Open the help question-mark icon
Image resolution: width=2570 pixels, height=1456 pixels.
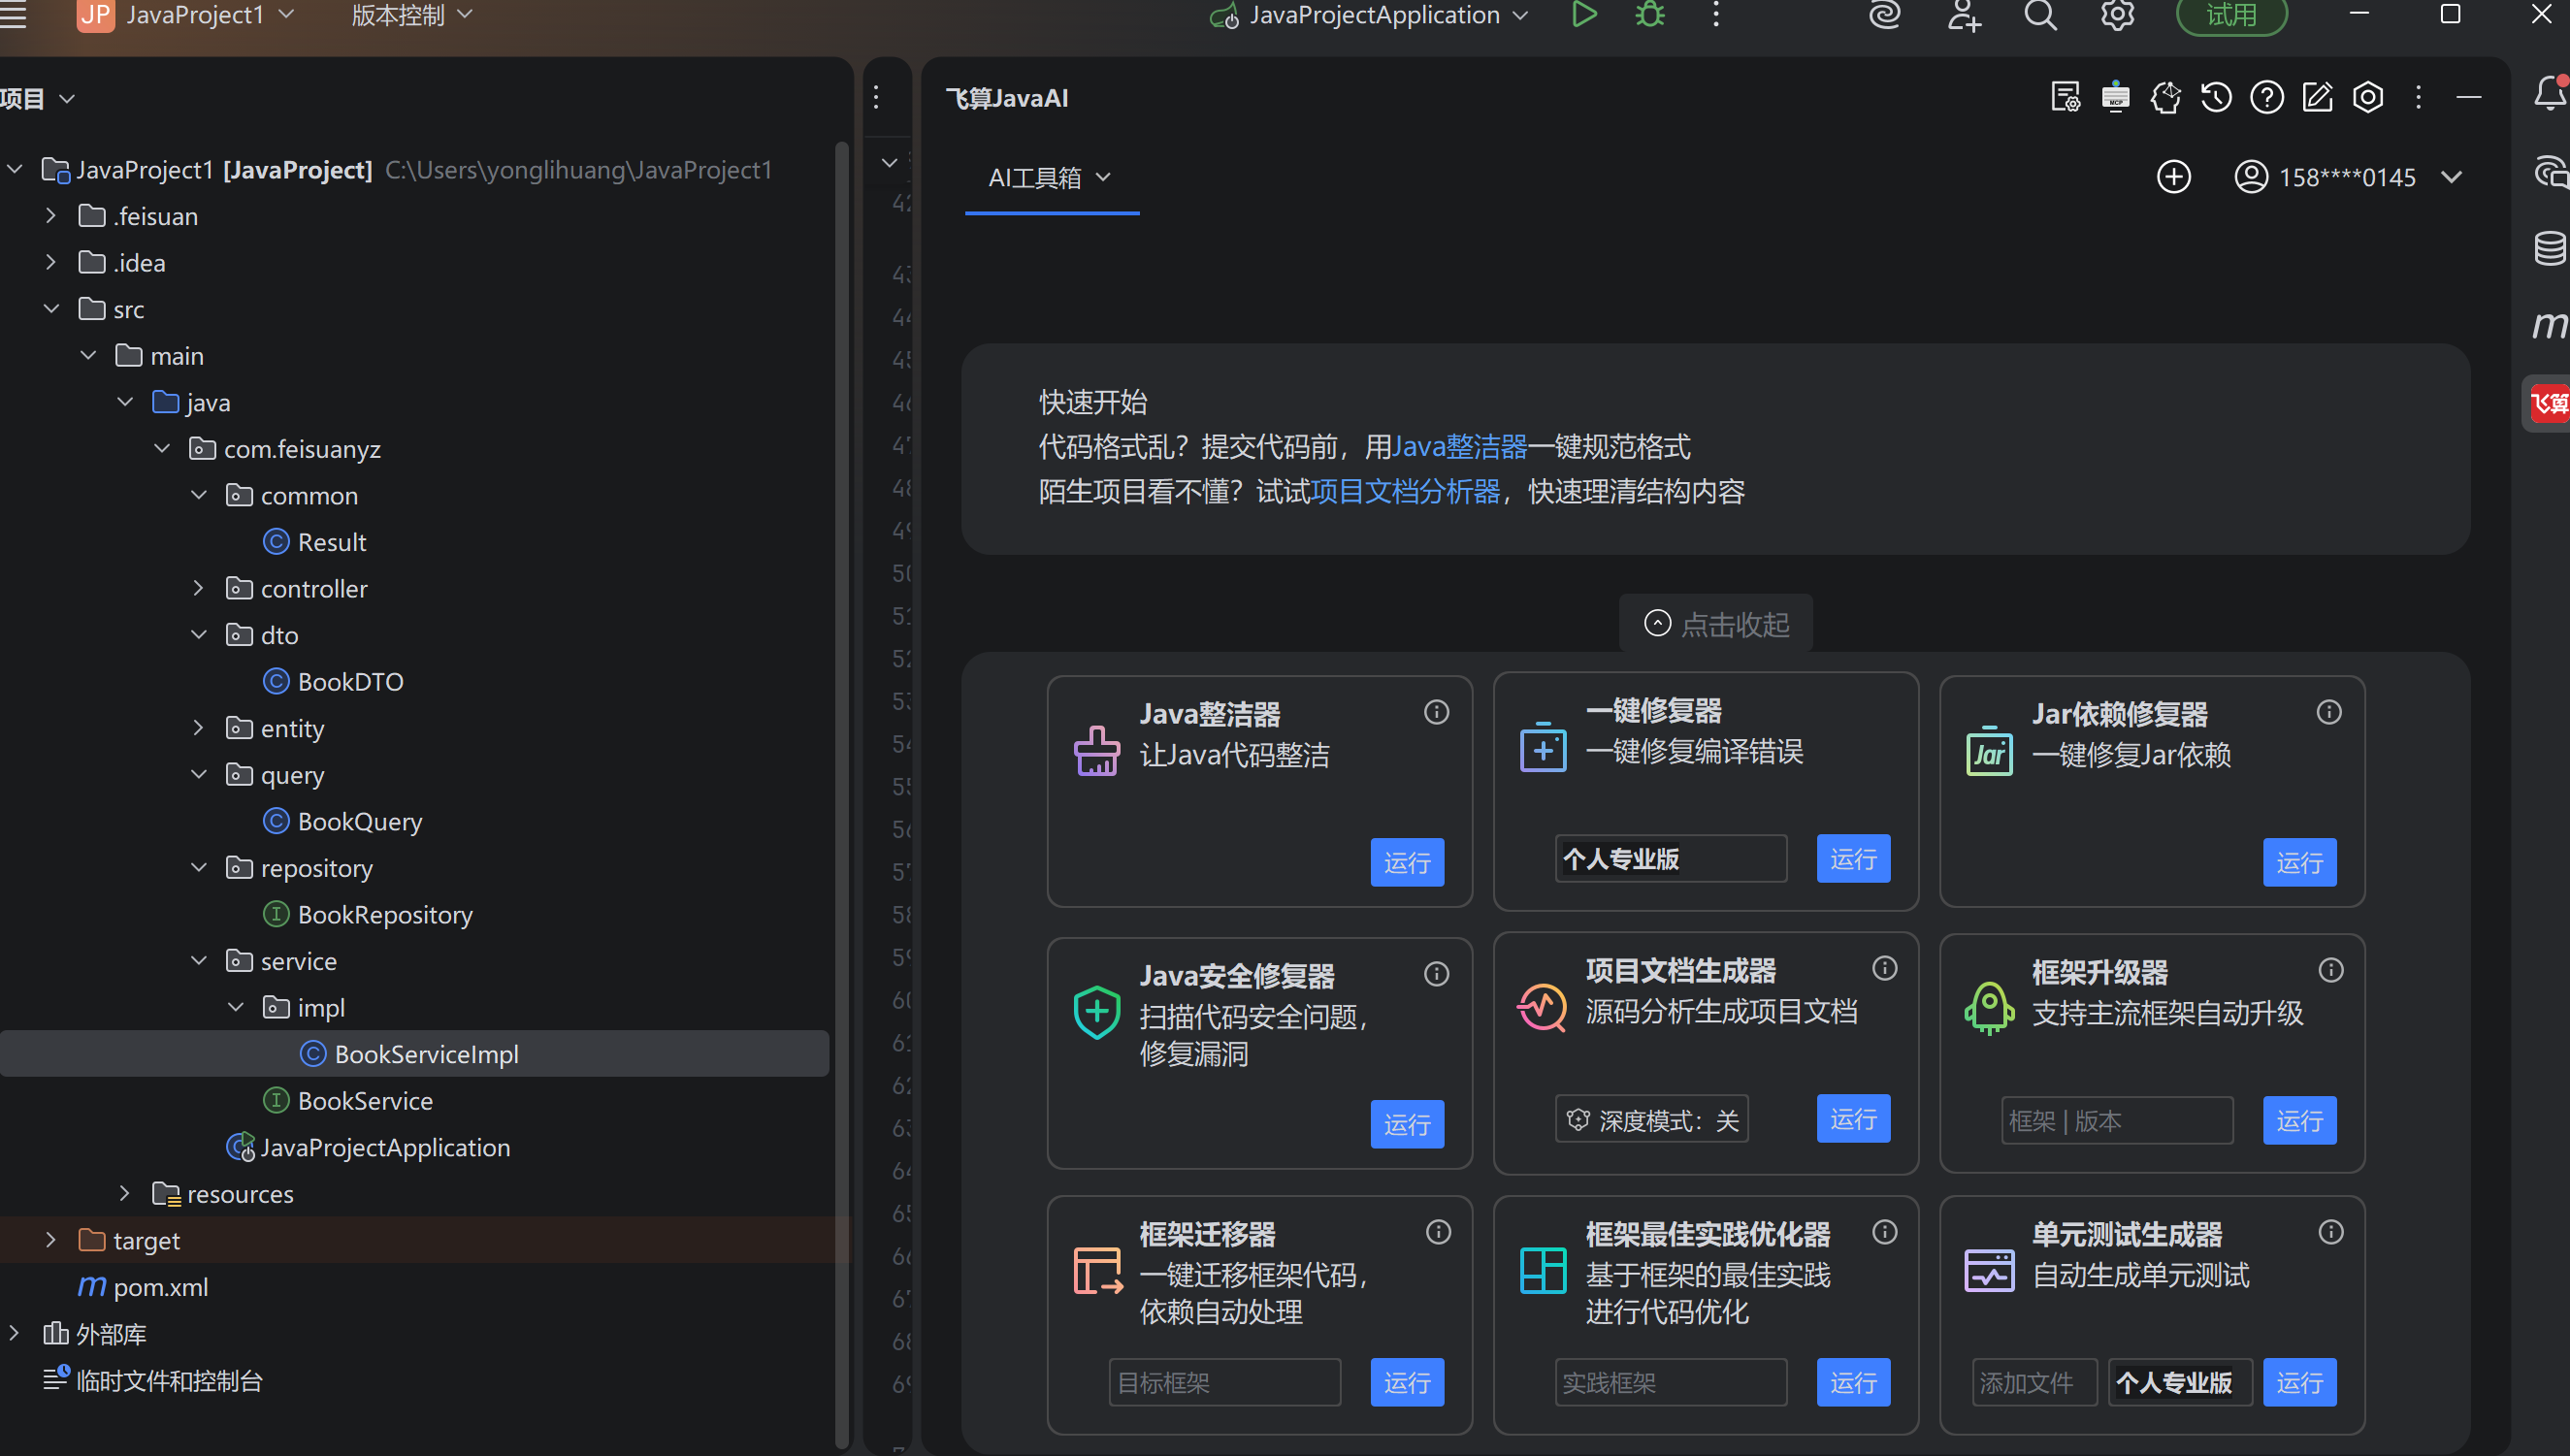coord(2266,97)
